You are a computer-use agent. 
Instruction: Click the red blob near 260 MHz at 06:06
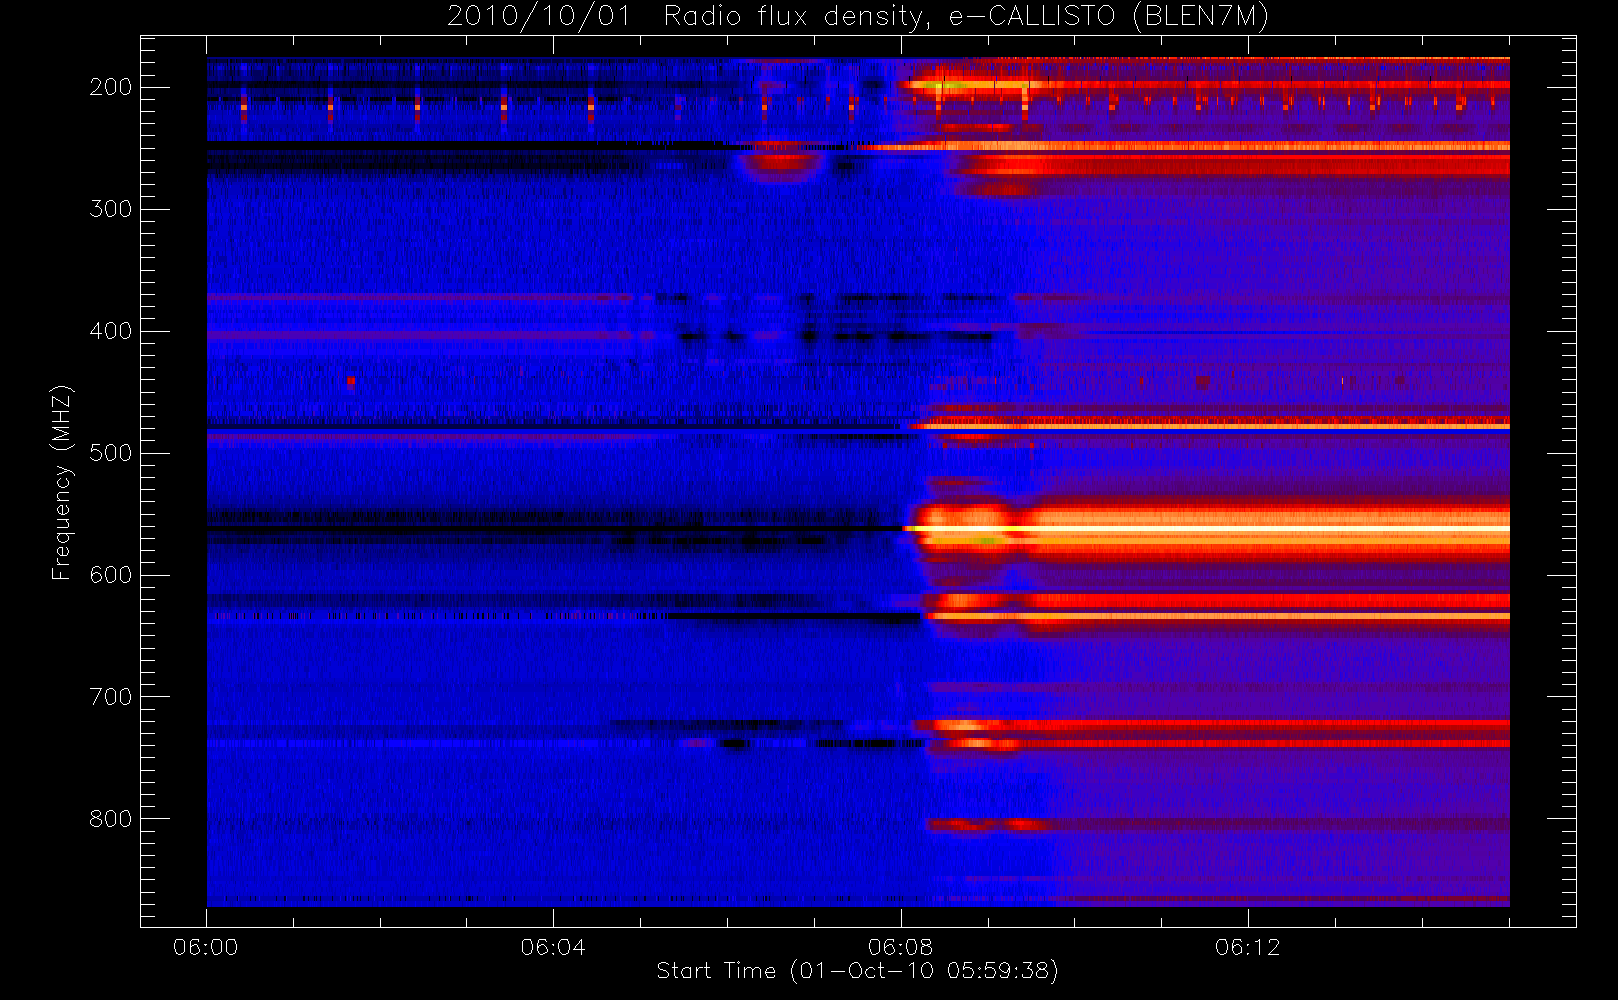(x=782, y=163)
